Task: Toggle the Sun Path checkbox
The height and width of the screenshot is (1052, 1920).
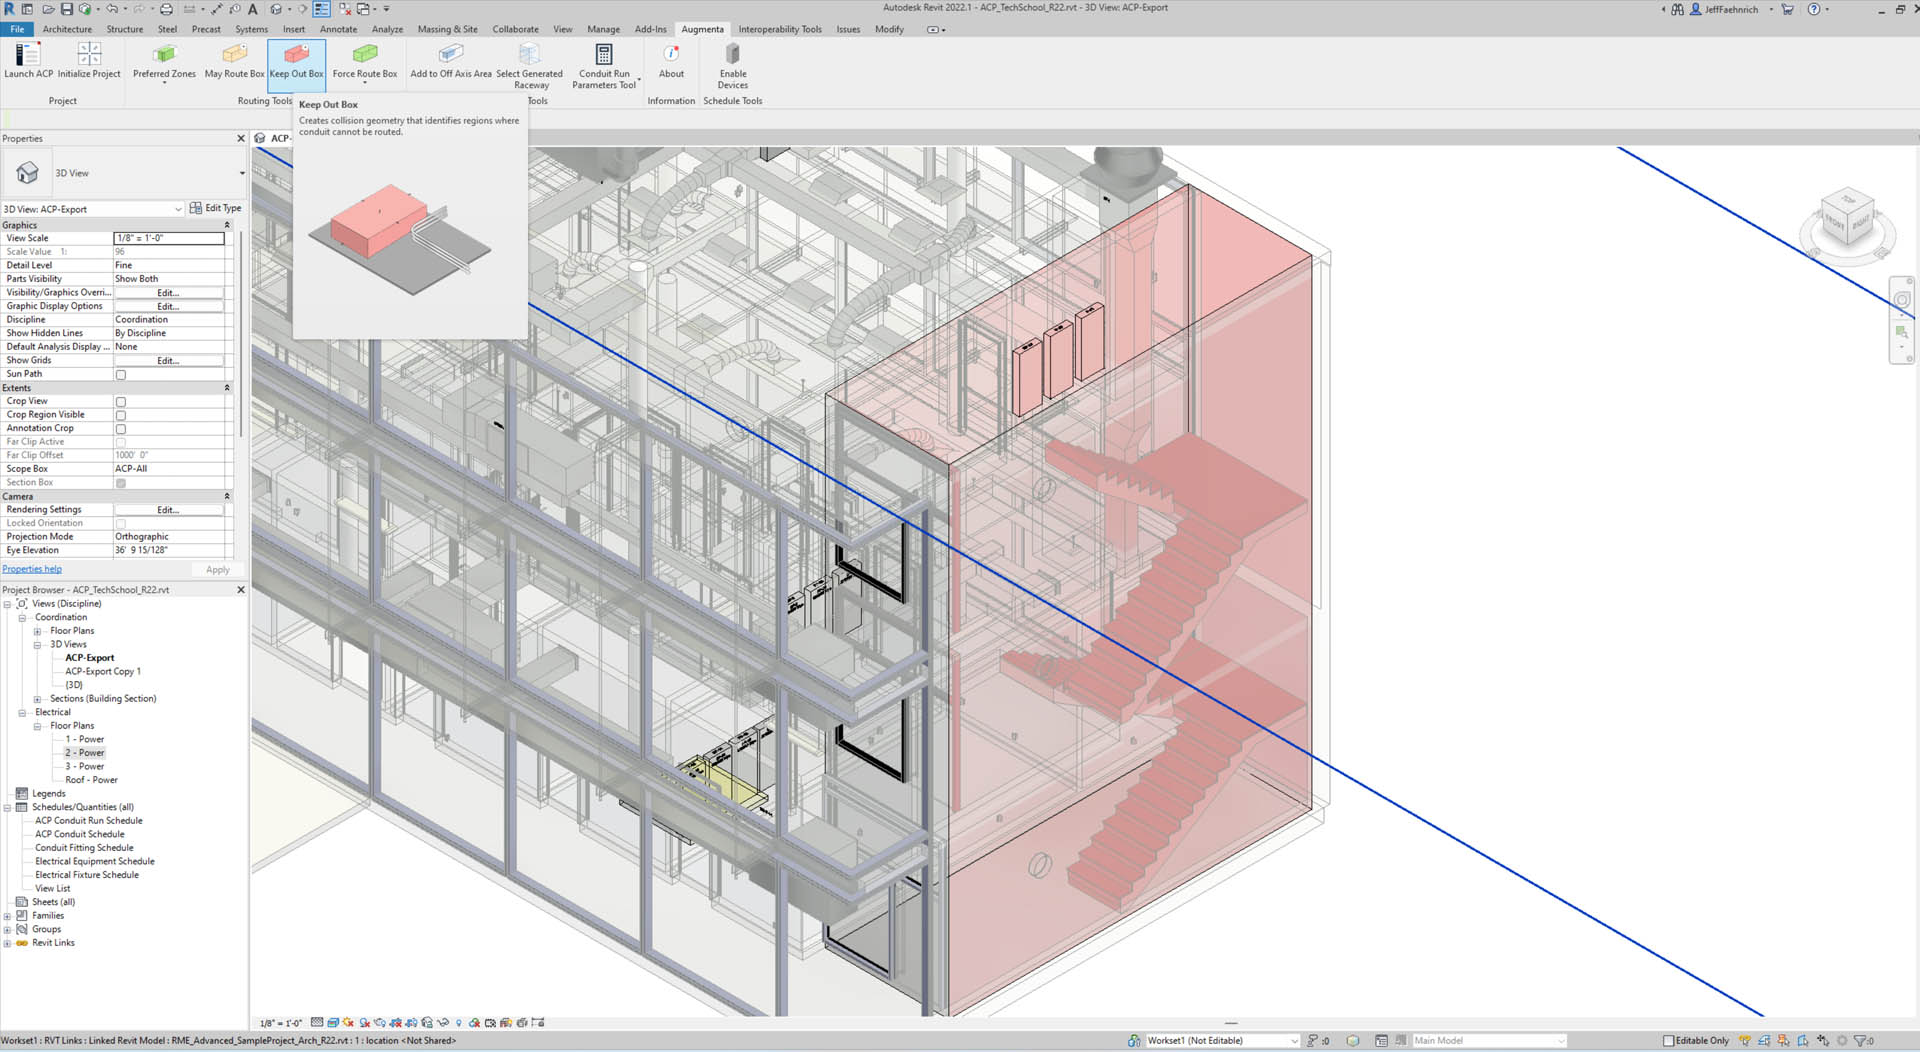Action: click(121, 375)
